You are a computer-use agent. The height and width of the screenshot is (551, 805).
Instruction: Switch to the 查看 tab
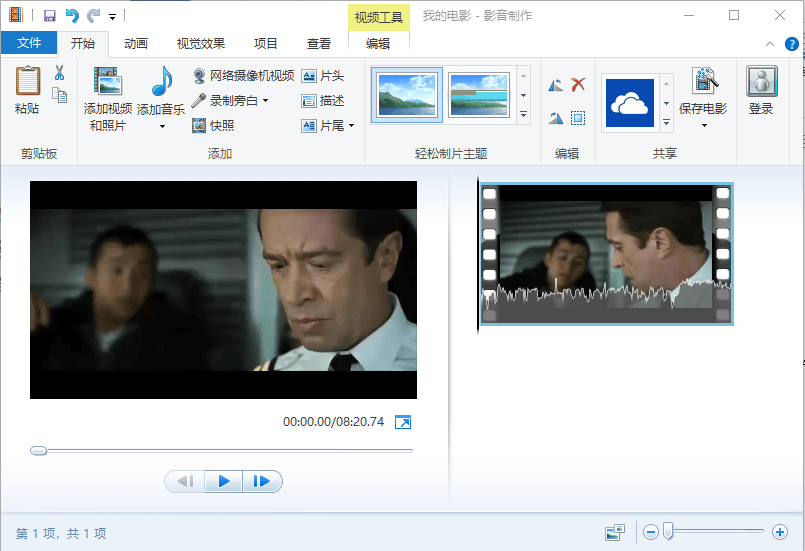(x=319, y=44)
